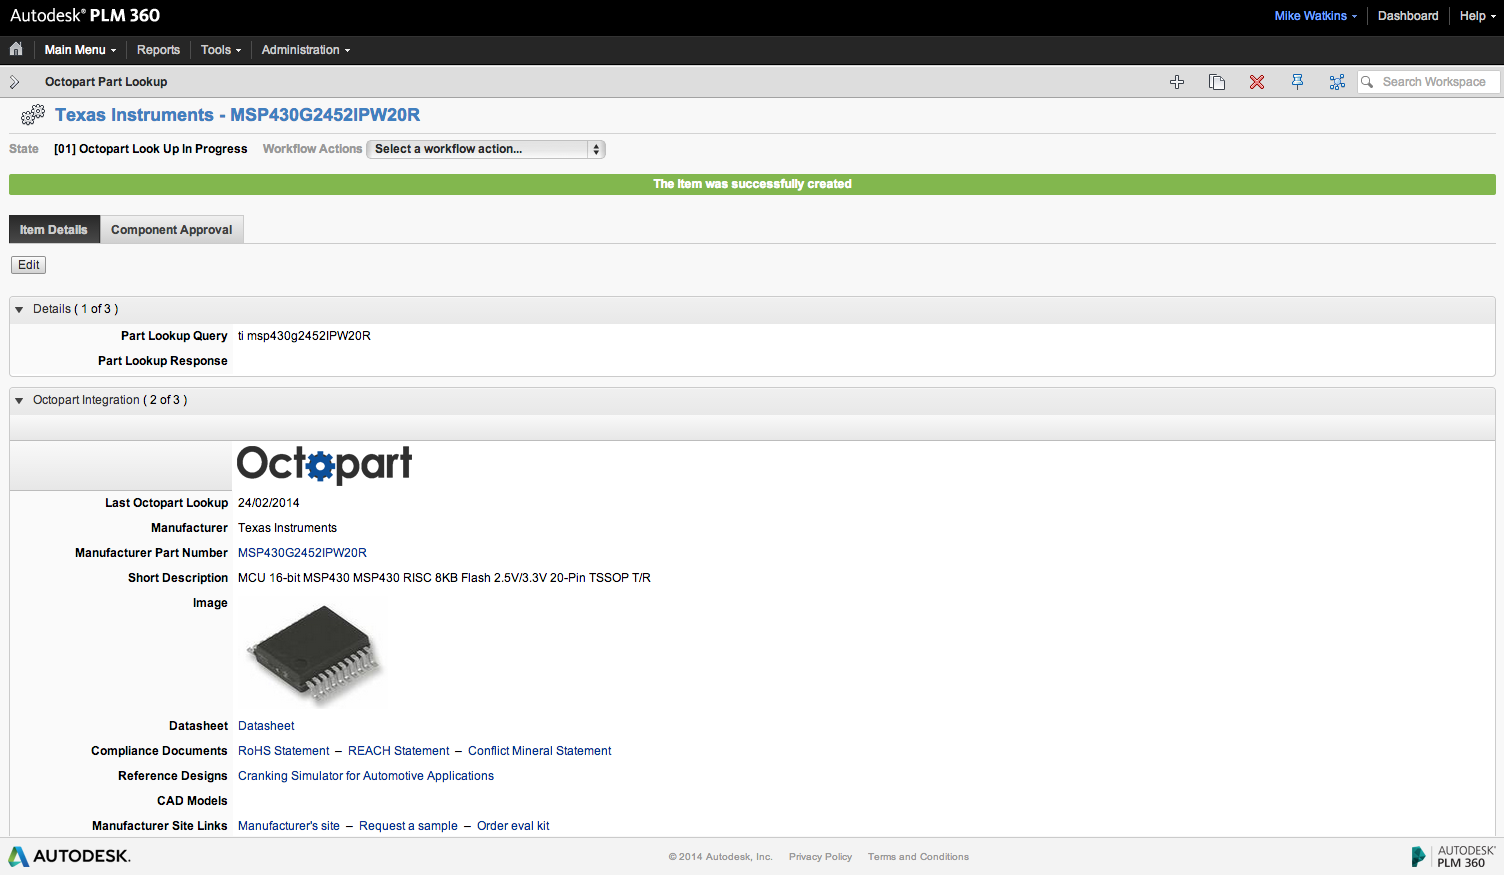The width and height of the screenshot is (1504, 875).
Task: Go to the home icon in the navigation bar
Action: coord(16,49)
